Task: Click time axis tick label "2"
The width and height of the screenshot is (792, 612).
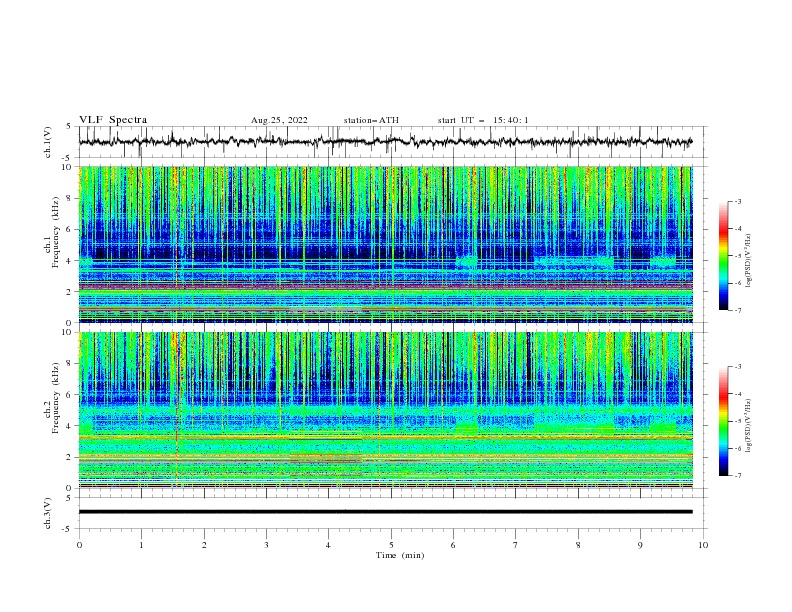Action: tap(204, 545)
